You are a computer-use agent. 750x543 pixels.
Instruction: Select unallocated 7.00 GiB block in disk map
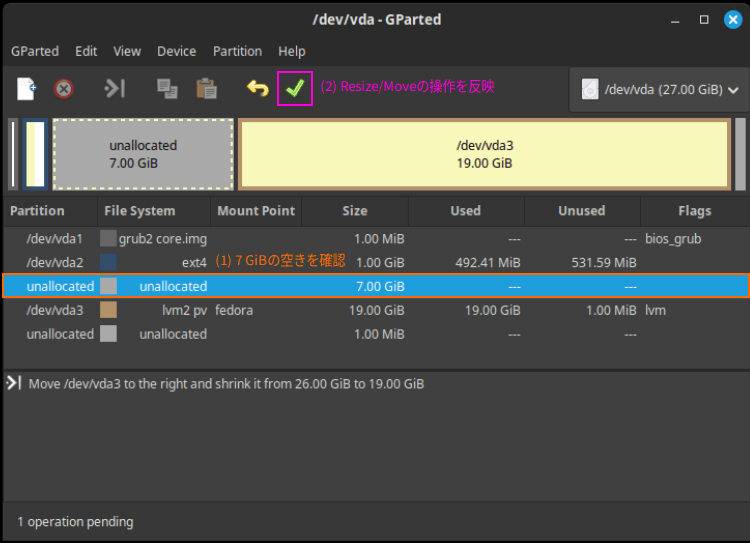pos(143,154)
